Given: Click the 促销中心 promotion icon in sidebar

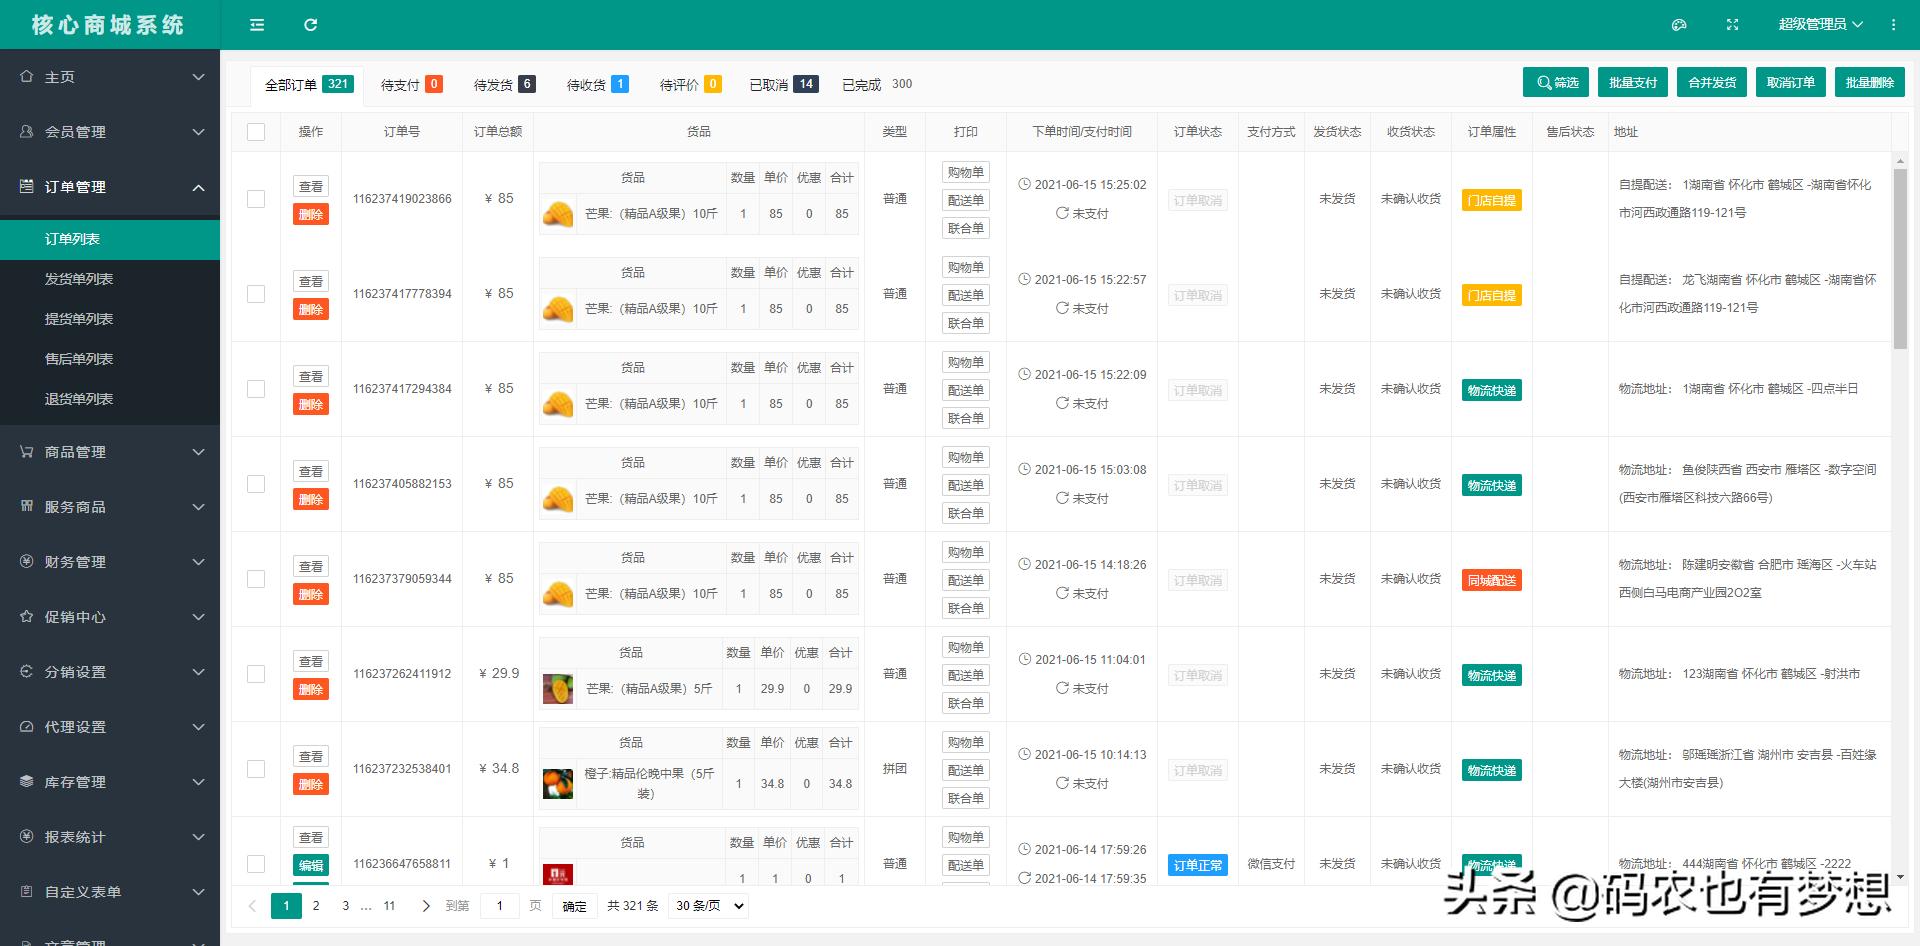Looking at the screenshot, I should pos(28,617).
